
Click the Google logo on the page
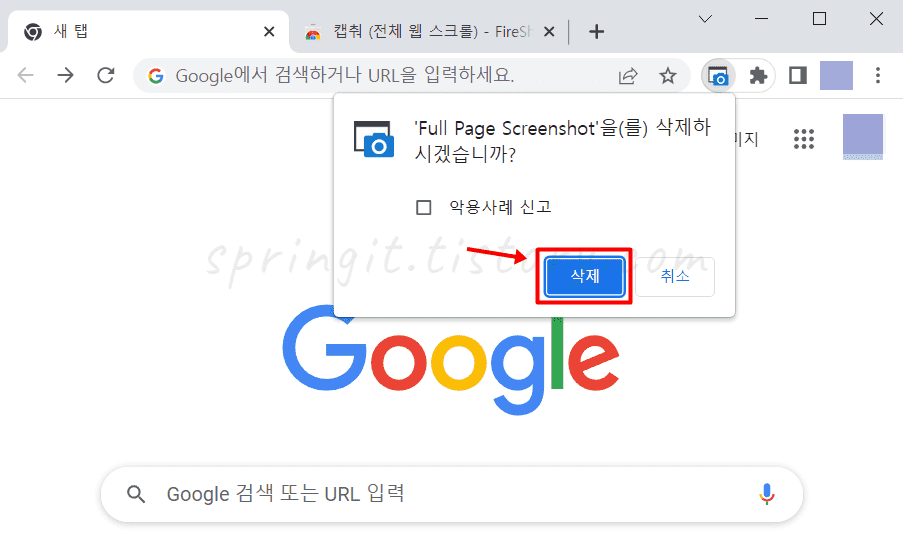(x=451, y=360)
